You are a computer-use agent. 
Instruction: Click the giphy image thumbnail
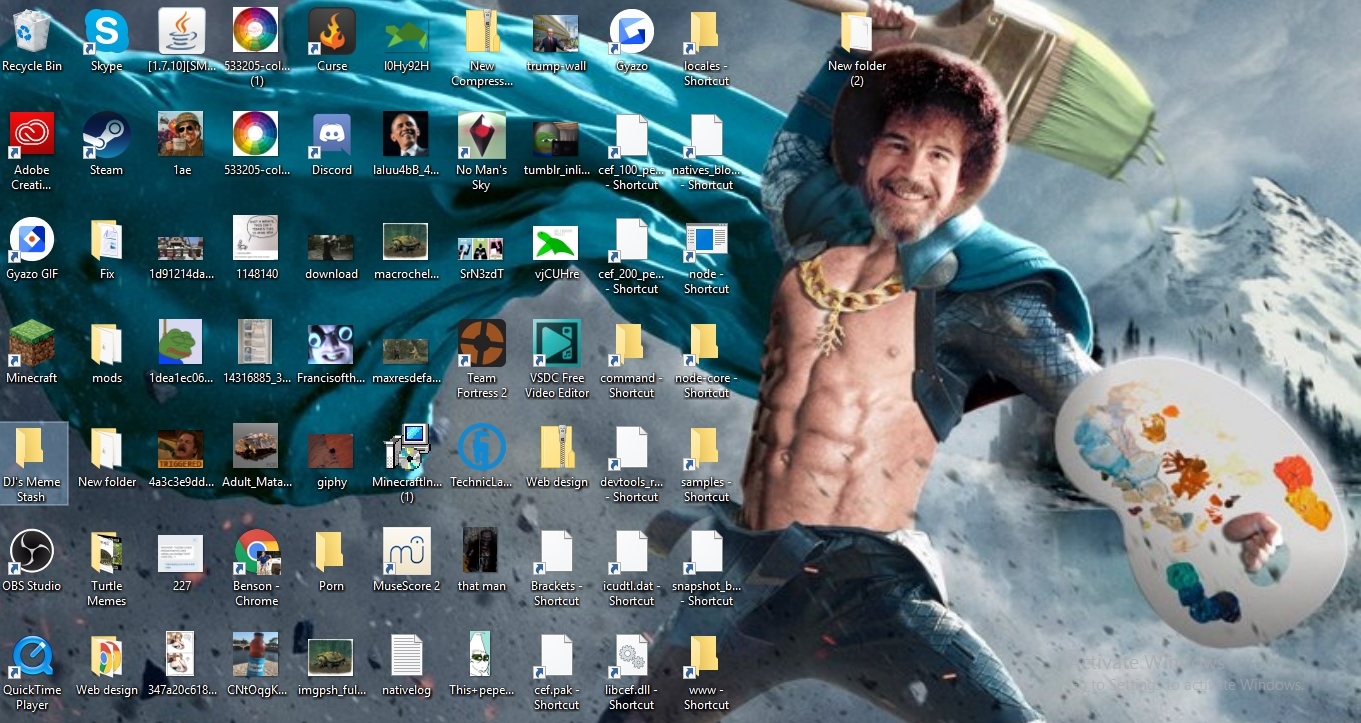pyautogui.click(x=332, y=450)
